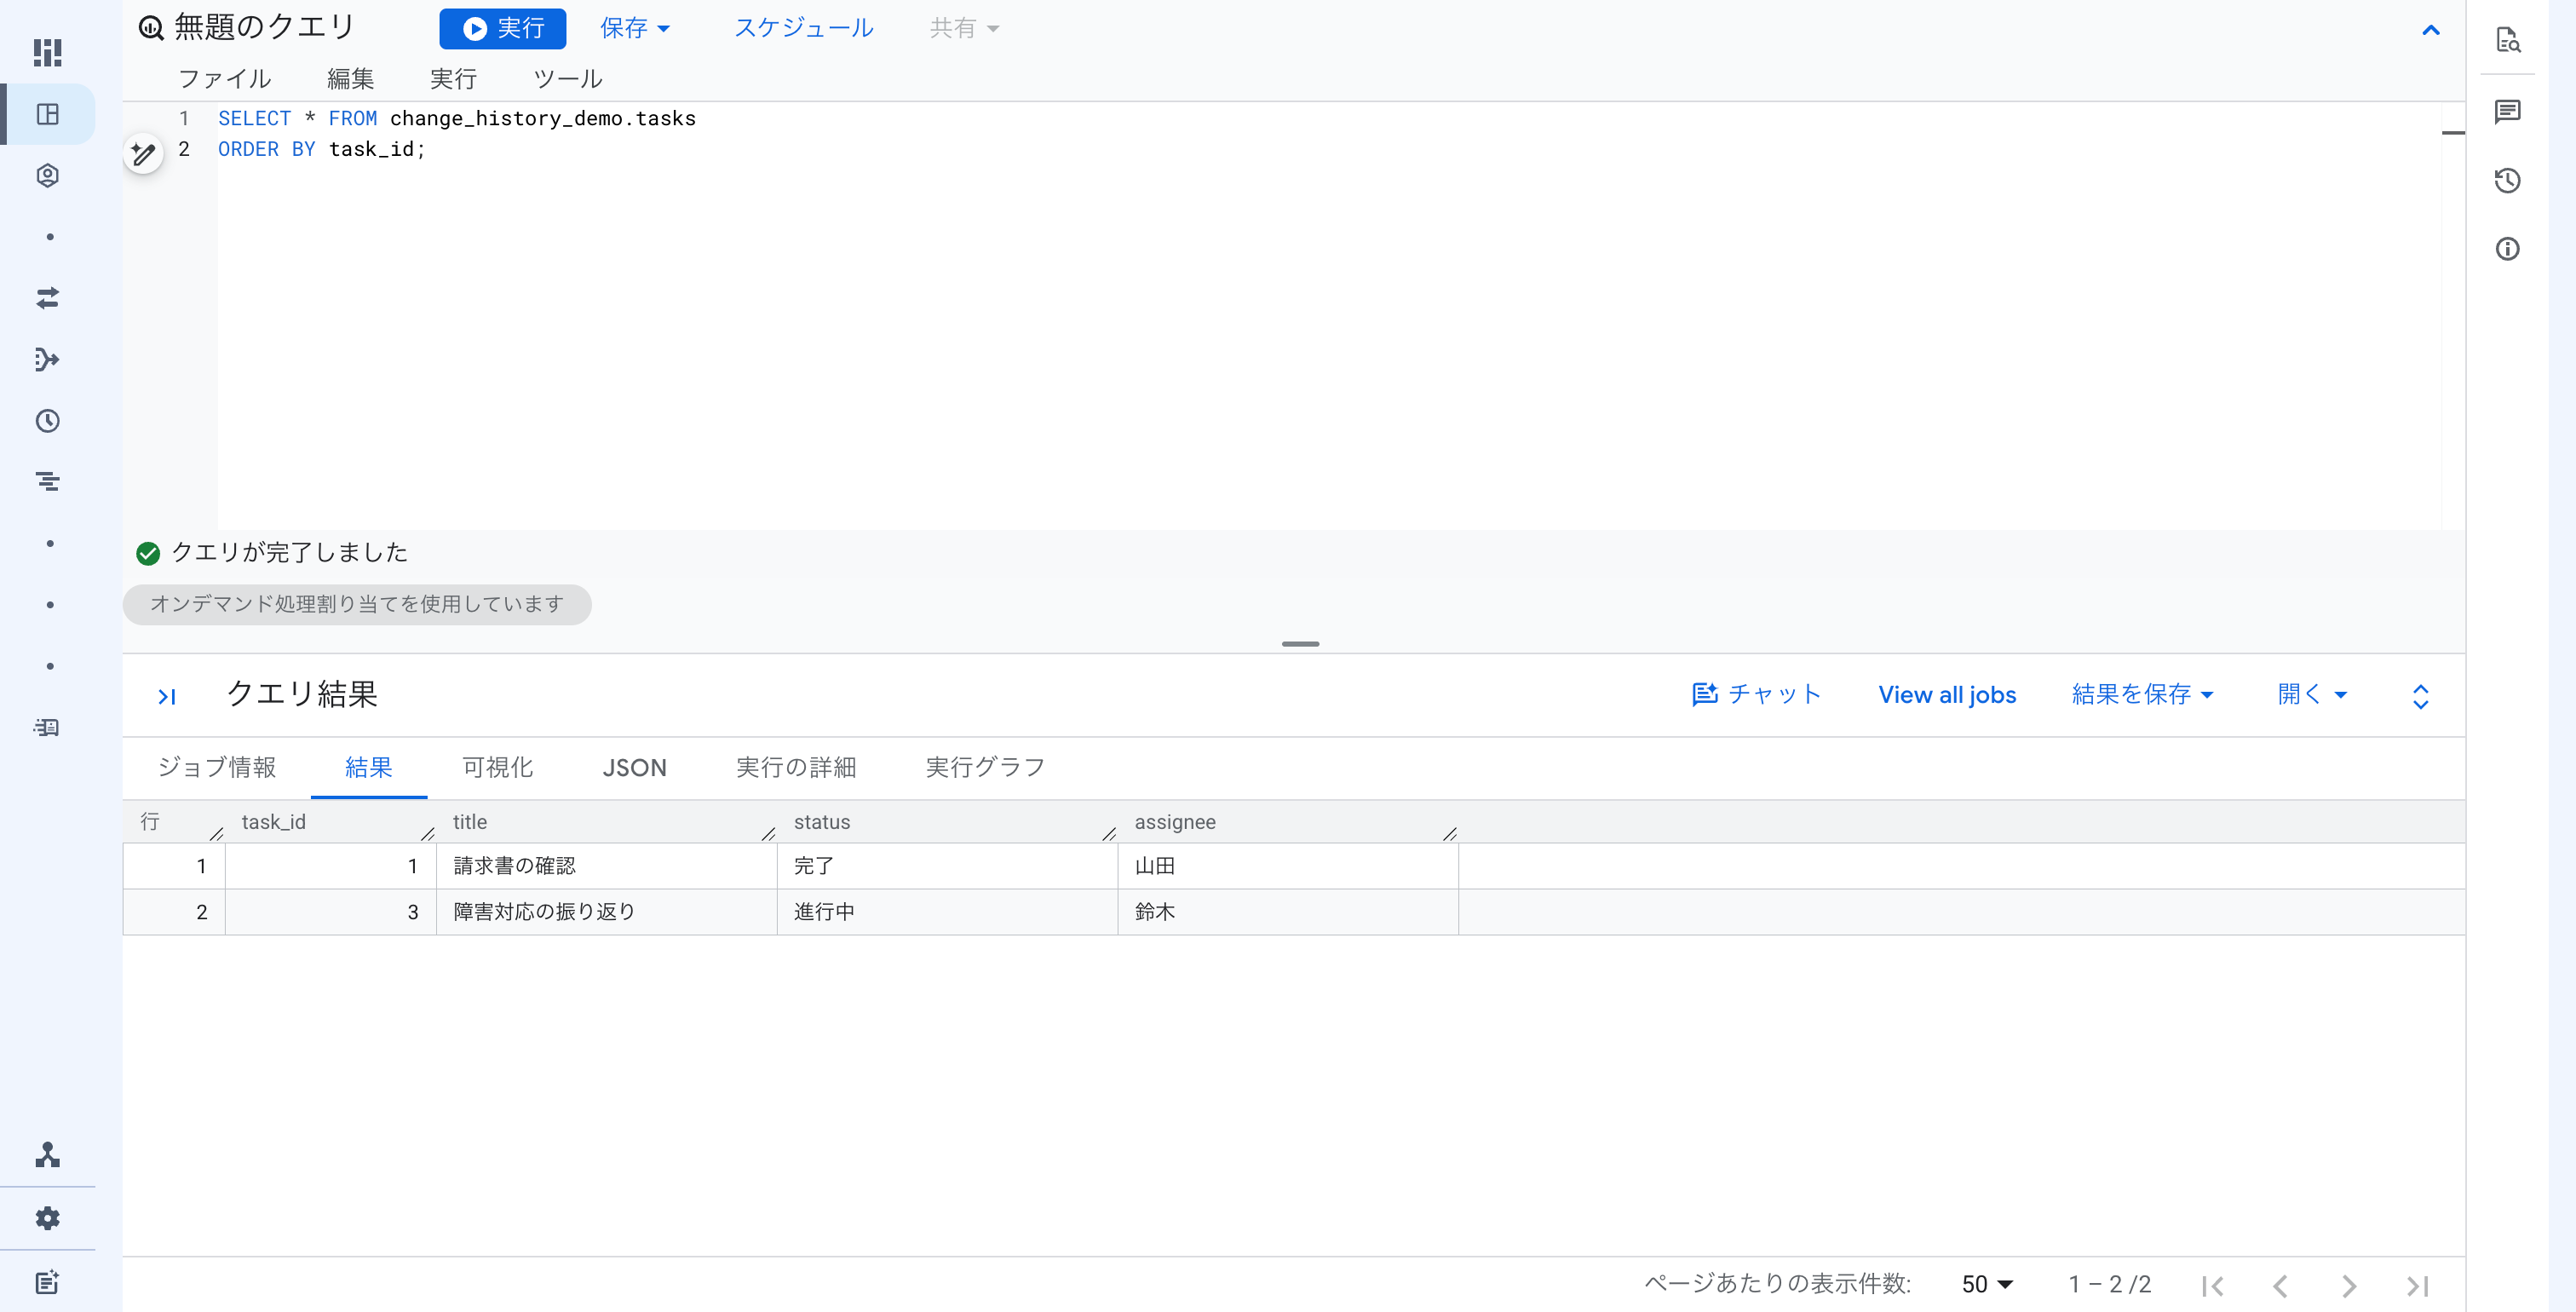Image resolution: width=2576 pixels, height=1312 pixels.
Task: Run the query with 実行 button
Action: point(503,28)
